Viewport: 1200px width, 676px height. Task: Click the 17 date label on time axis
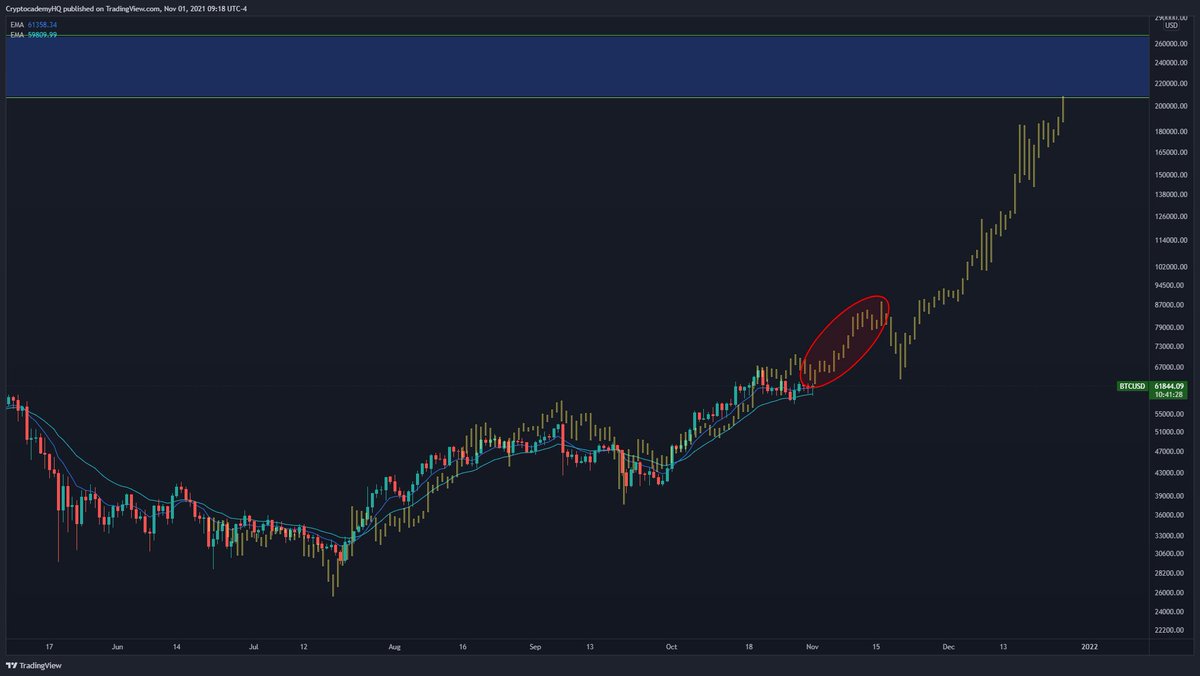tap(47, 647)
